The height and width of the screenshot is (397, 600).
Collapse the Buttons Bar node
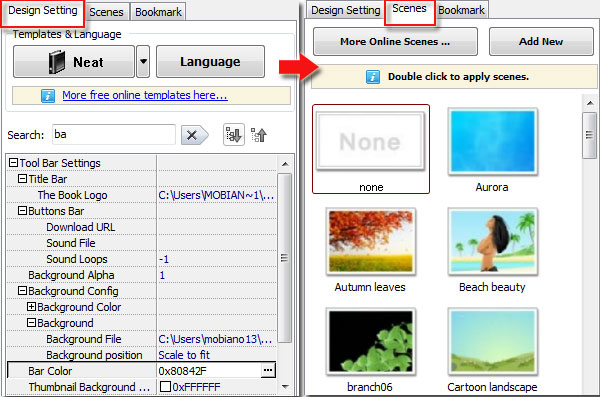22,211
